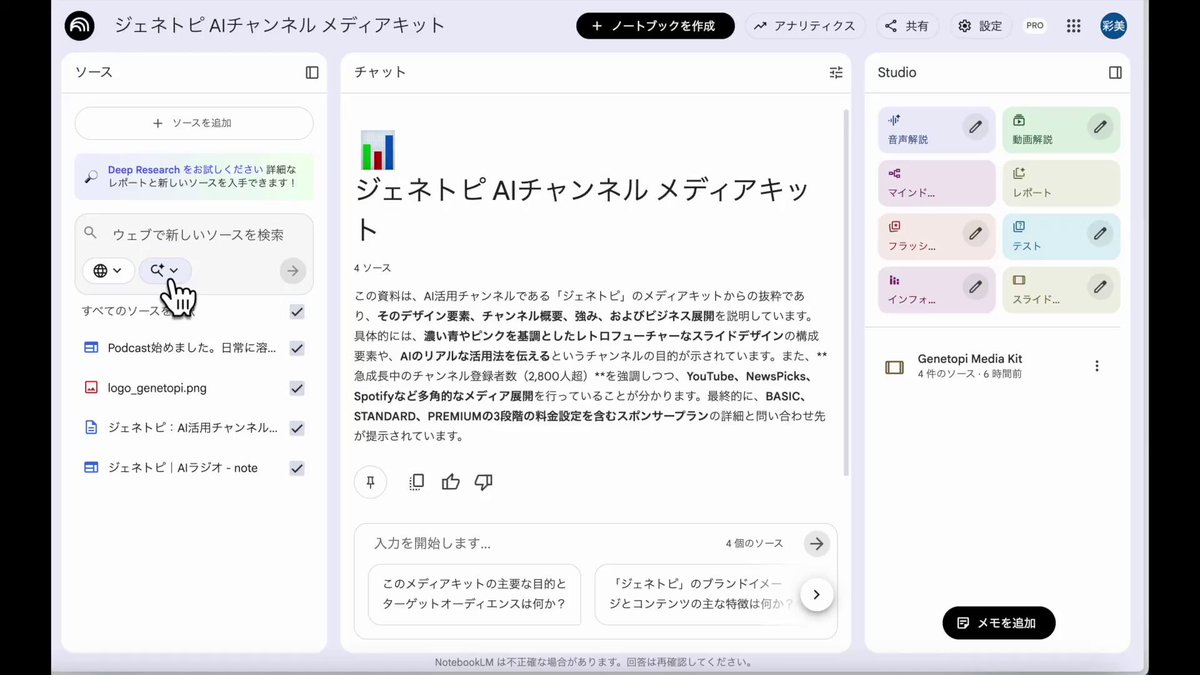Click the thumbs down icon
The height and width of the screenshot is (675, 1200).
(484, 482)
